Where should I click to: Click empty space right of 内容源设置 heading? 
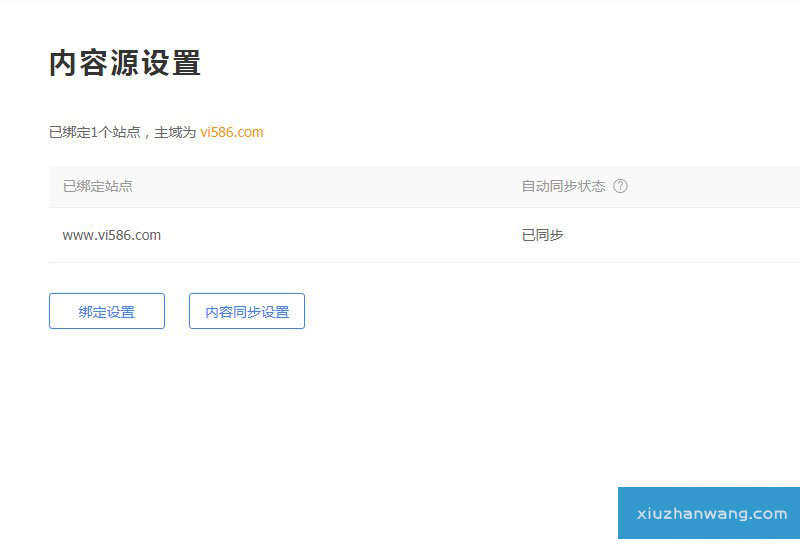click(x=450, y=63)
